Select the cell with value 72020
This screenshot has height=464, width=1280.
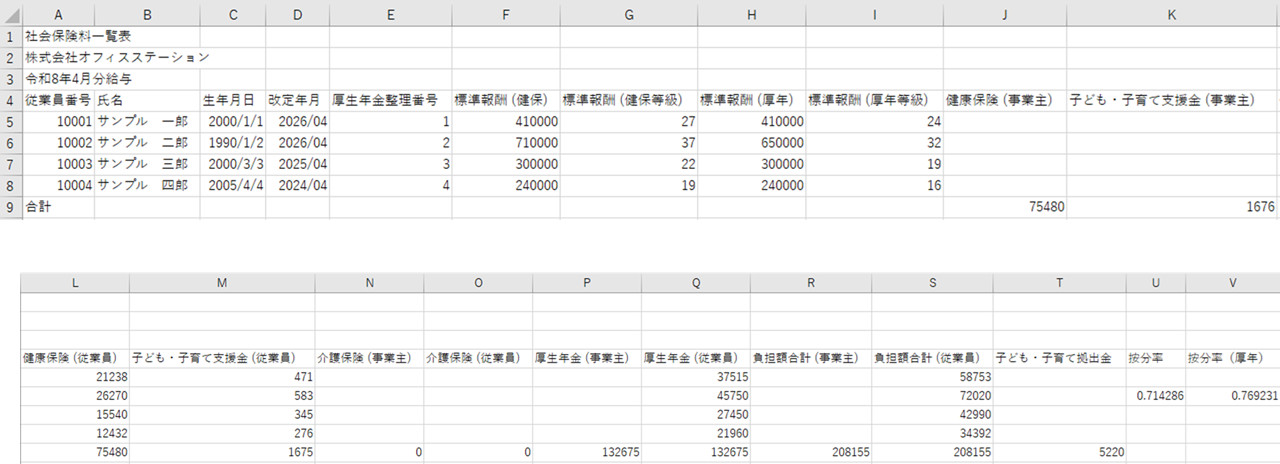(932, 396)
